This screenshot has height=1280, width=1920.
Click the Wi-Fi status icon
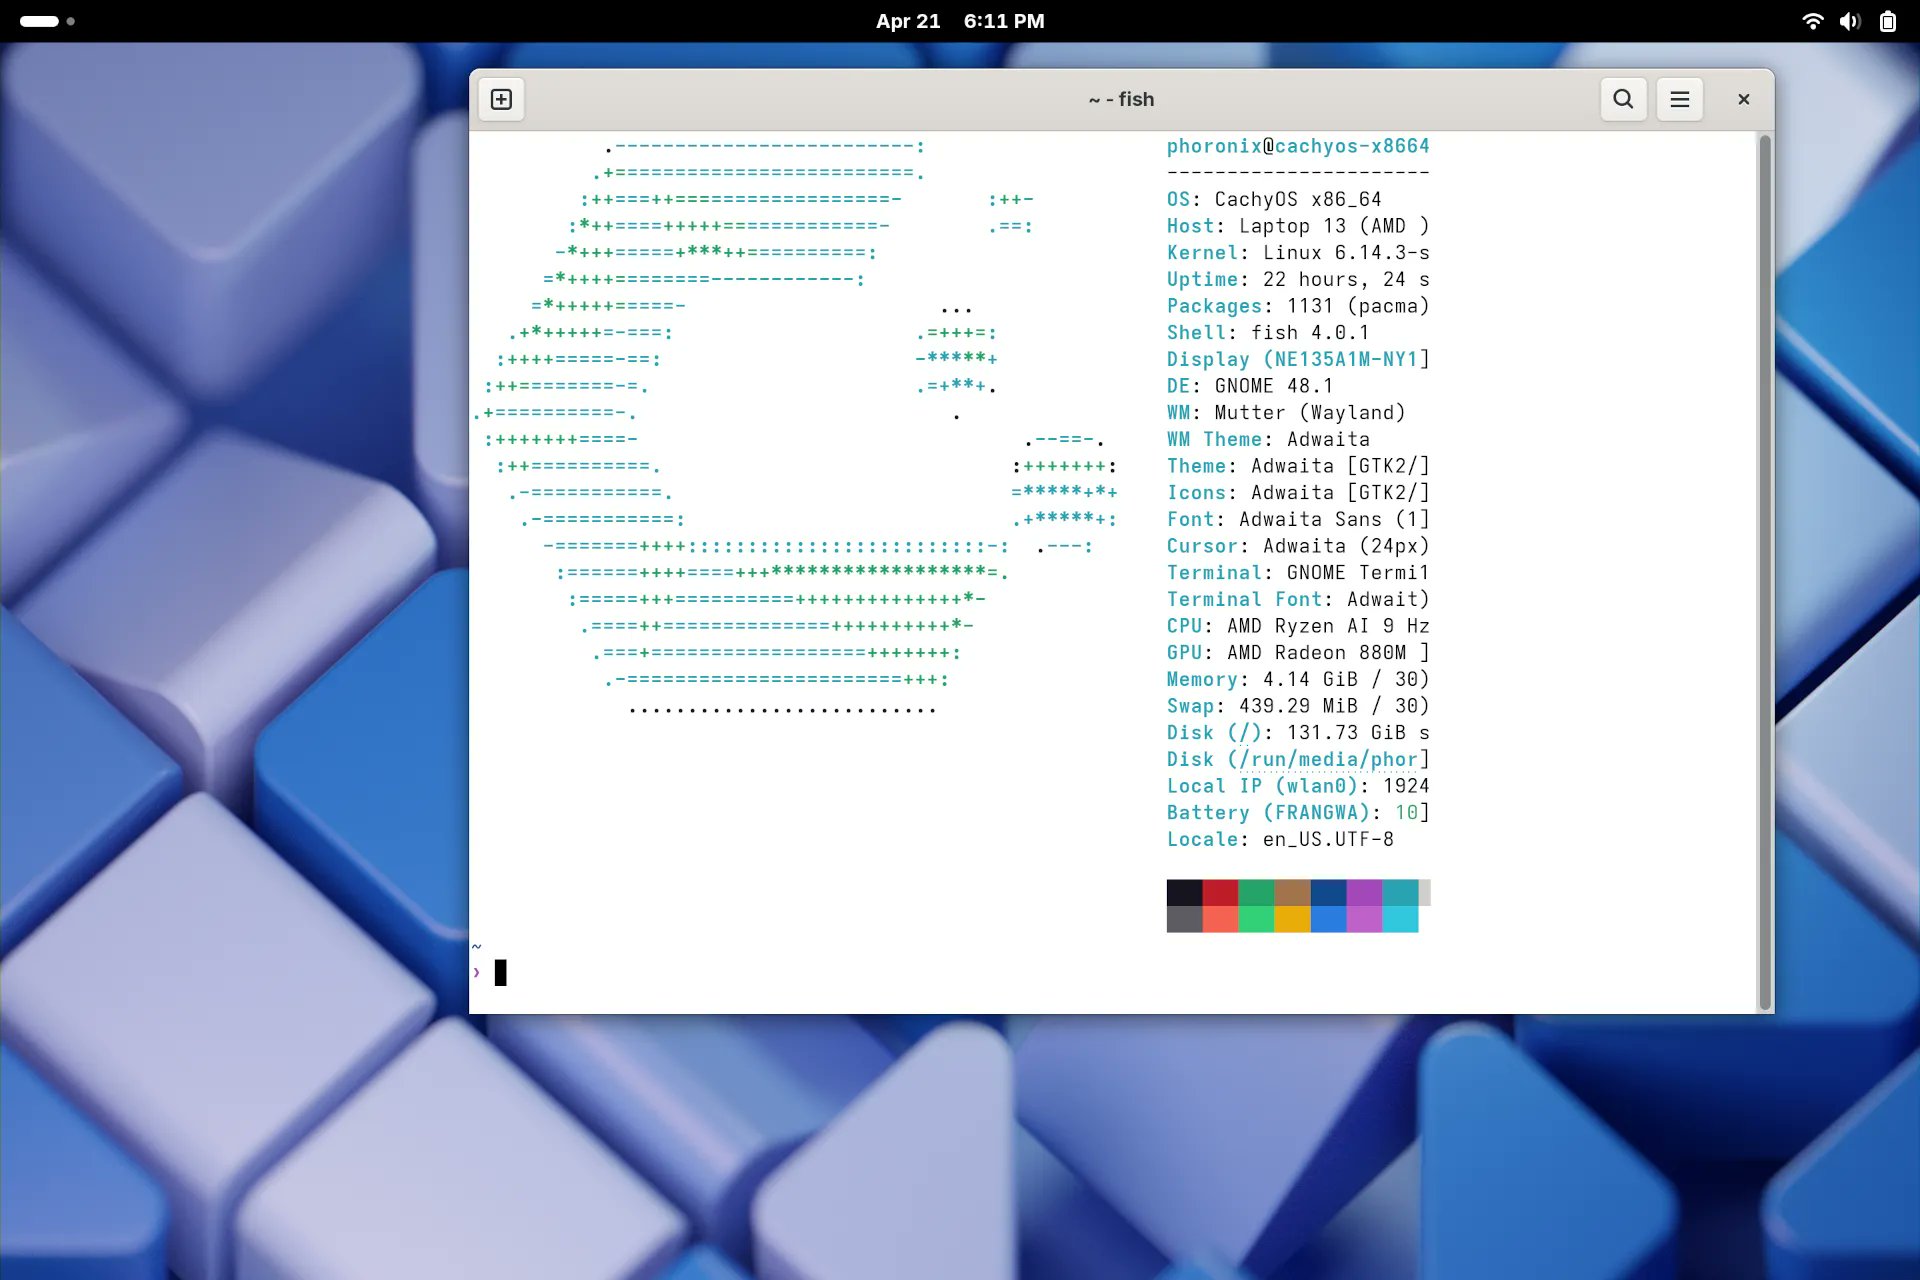coord(1812,21)
